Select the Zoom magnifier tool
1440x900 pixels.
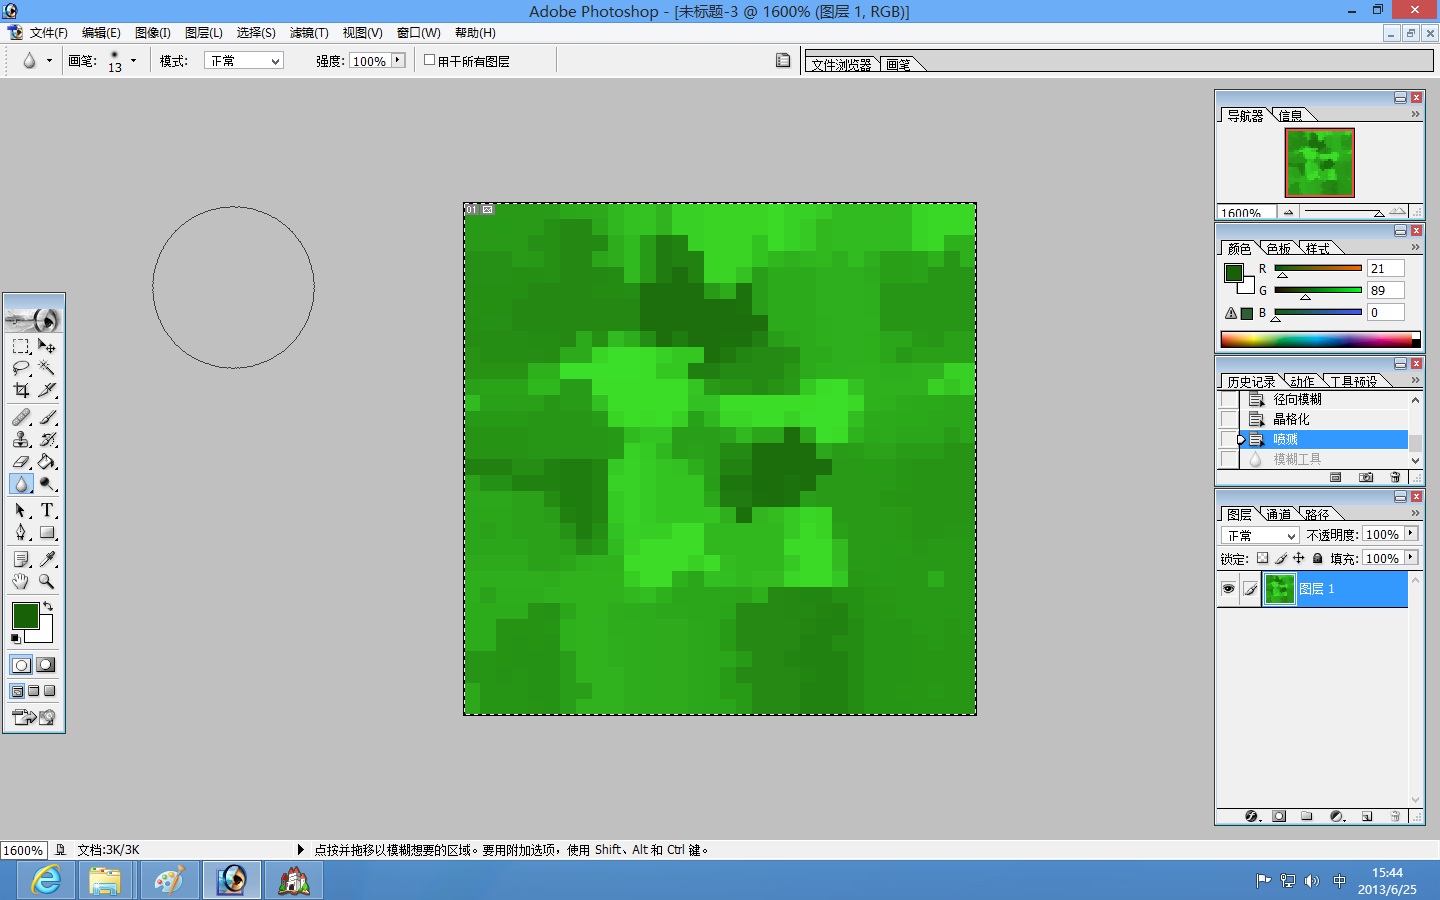pos(47,581)
